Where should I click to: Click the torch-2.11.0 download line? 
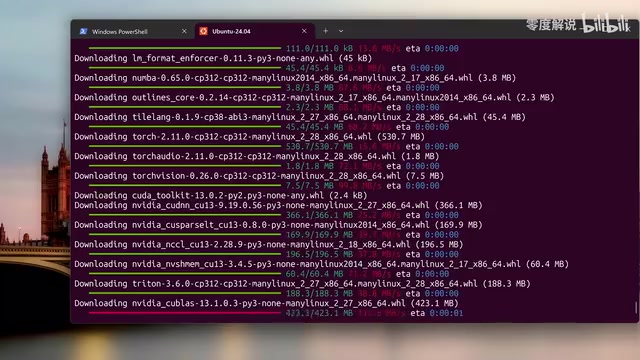tap(249, 137)
